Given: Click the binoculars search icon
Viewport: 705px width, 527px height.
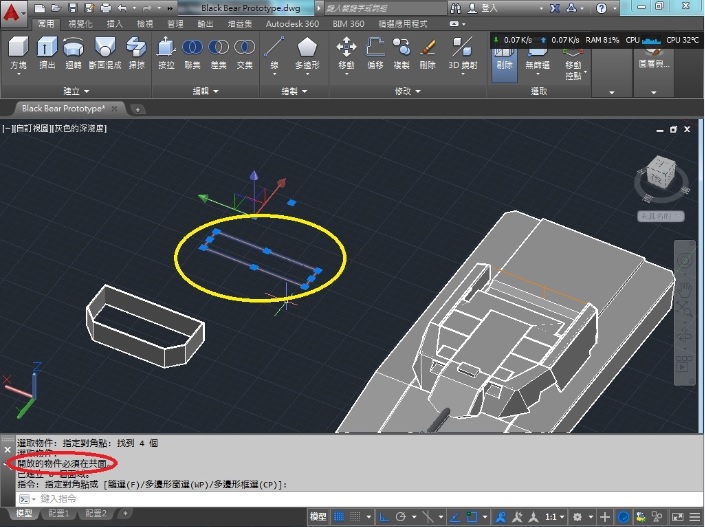Looking at the screenshot, I should coord(455,8).
